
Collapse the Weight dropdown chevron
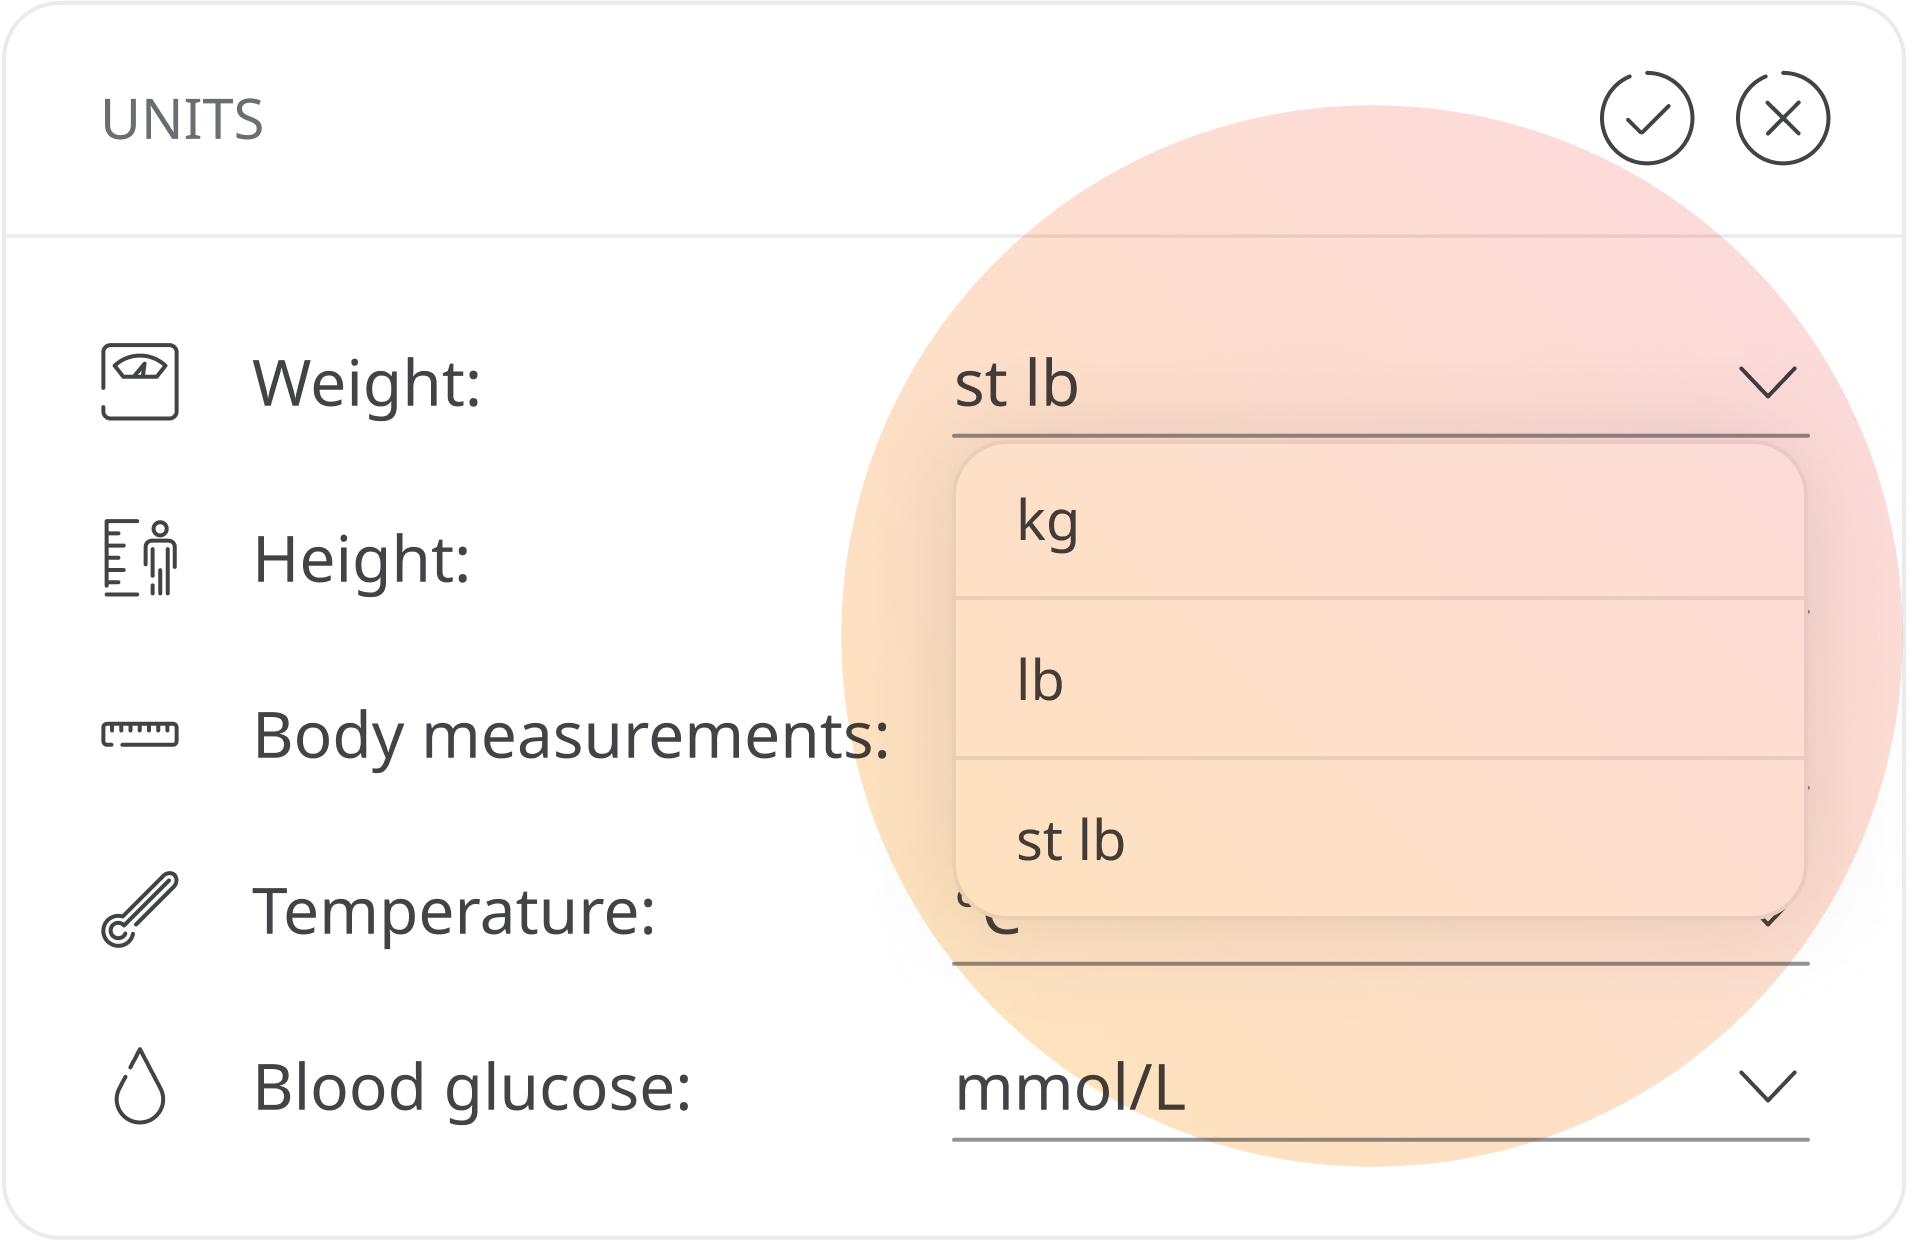coord(1768,382)
